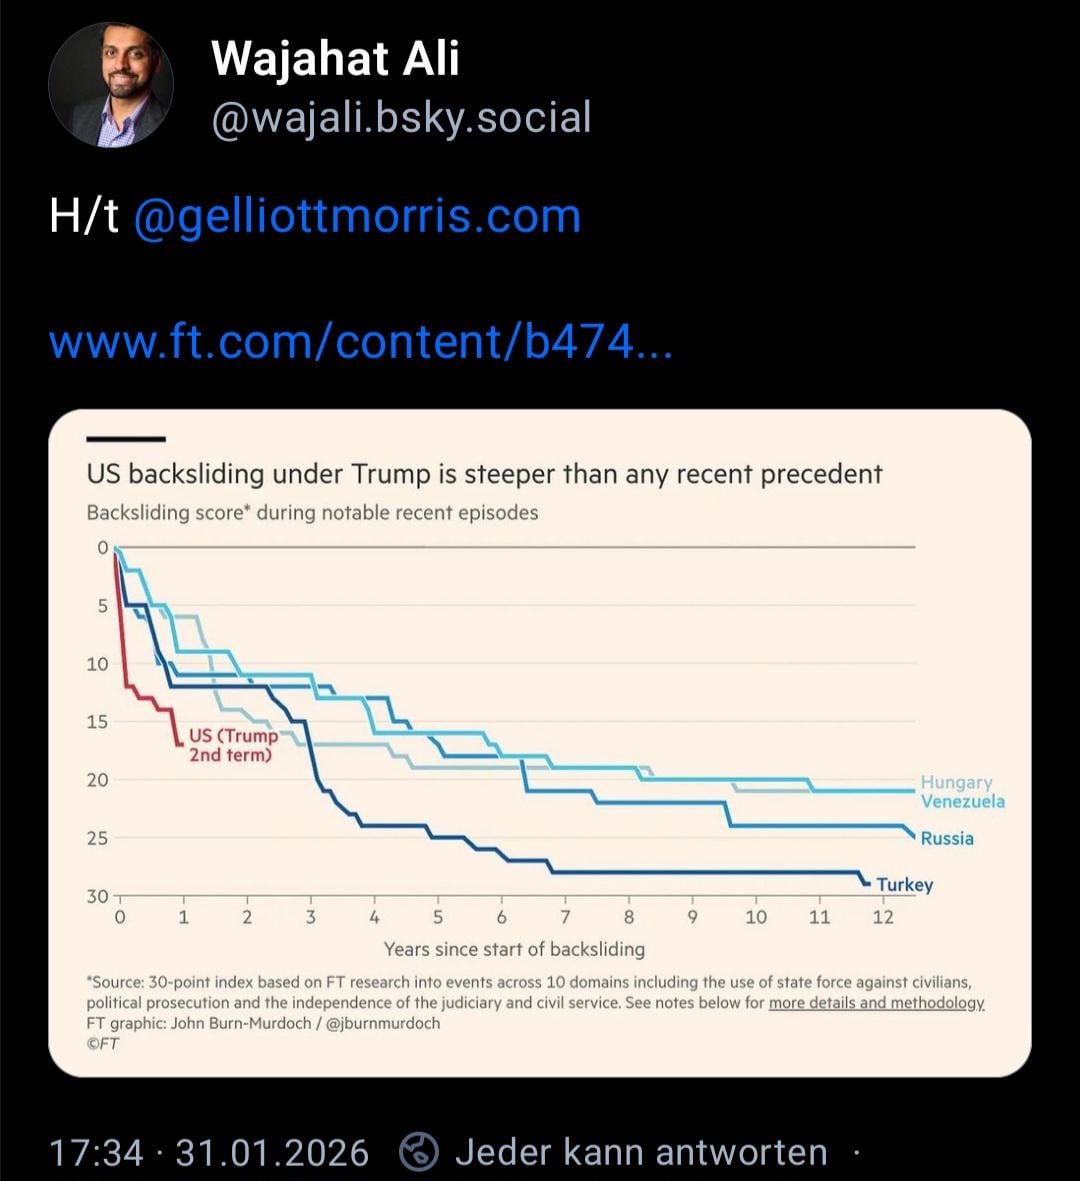1080x1181 pixels.
Task: Click the chart headline about US backsliding
Action: tap(484, 474)
